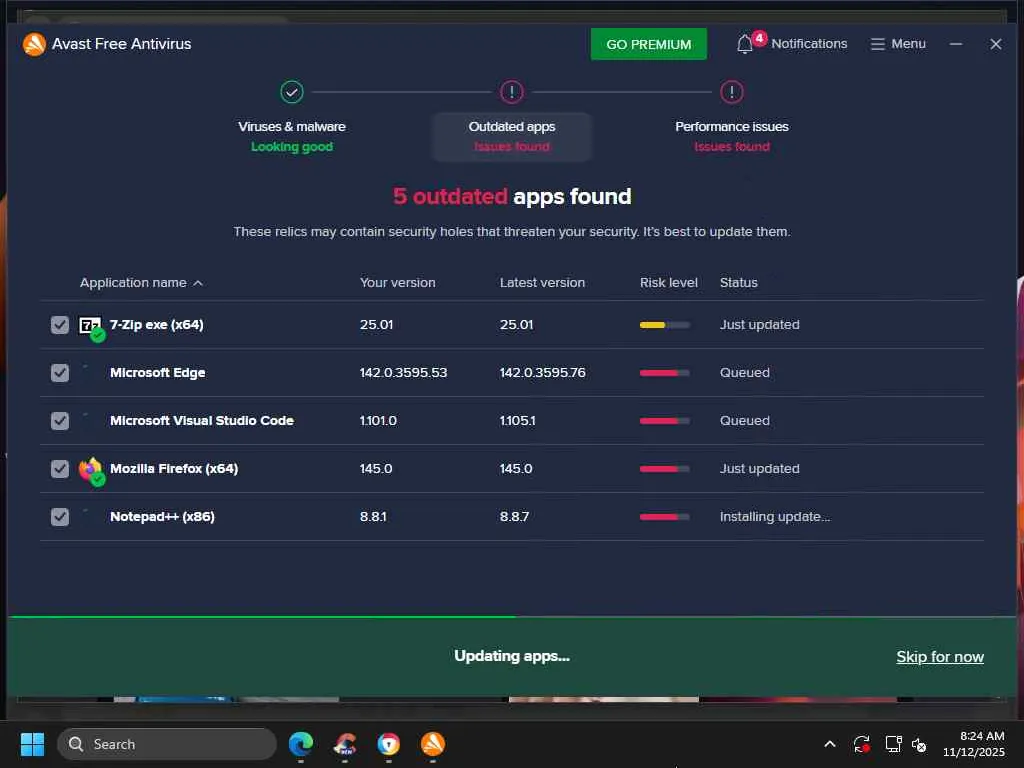Select the Outdated apps step tab
Image resolution: width=1024 pixels, height=768 pixels.
512,136
